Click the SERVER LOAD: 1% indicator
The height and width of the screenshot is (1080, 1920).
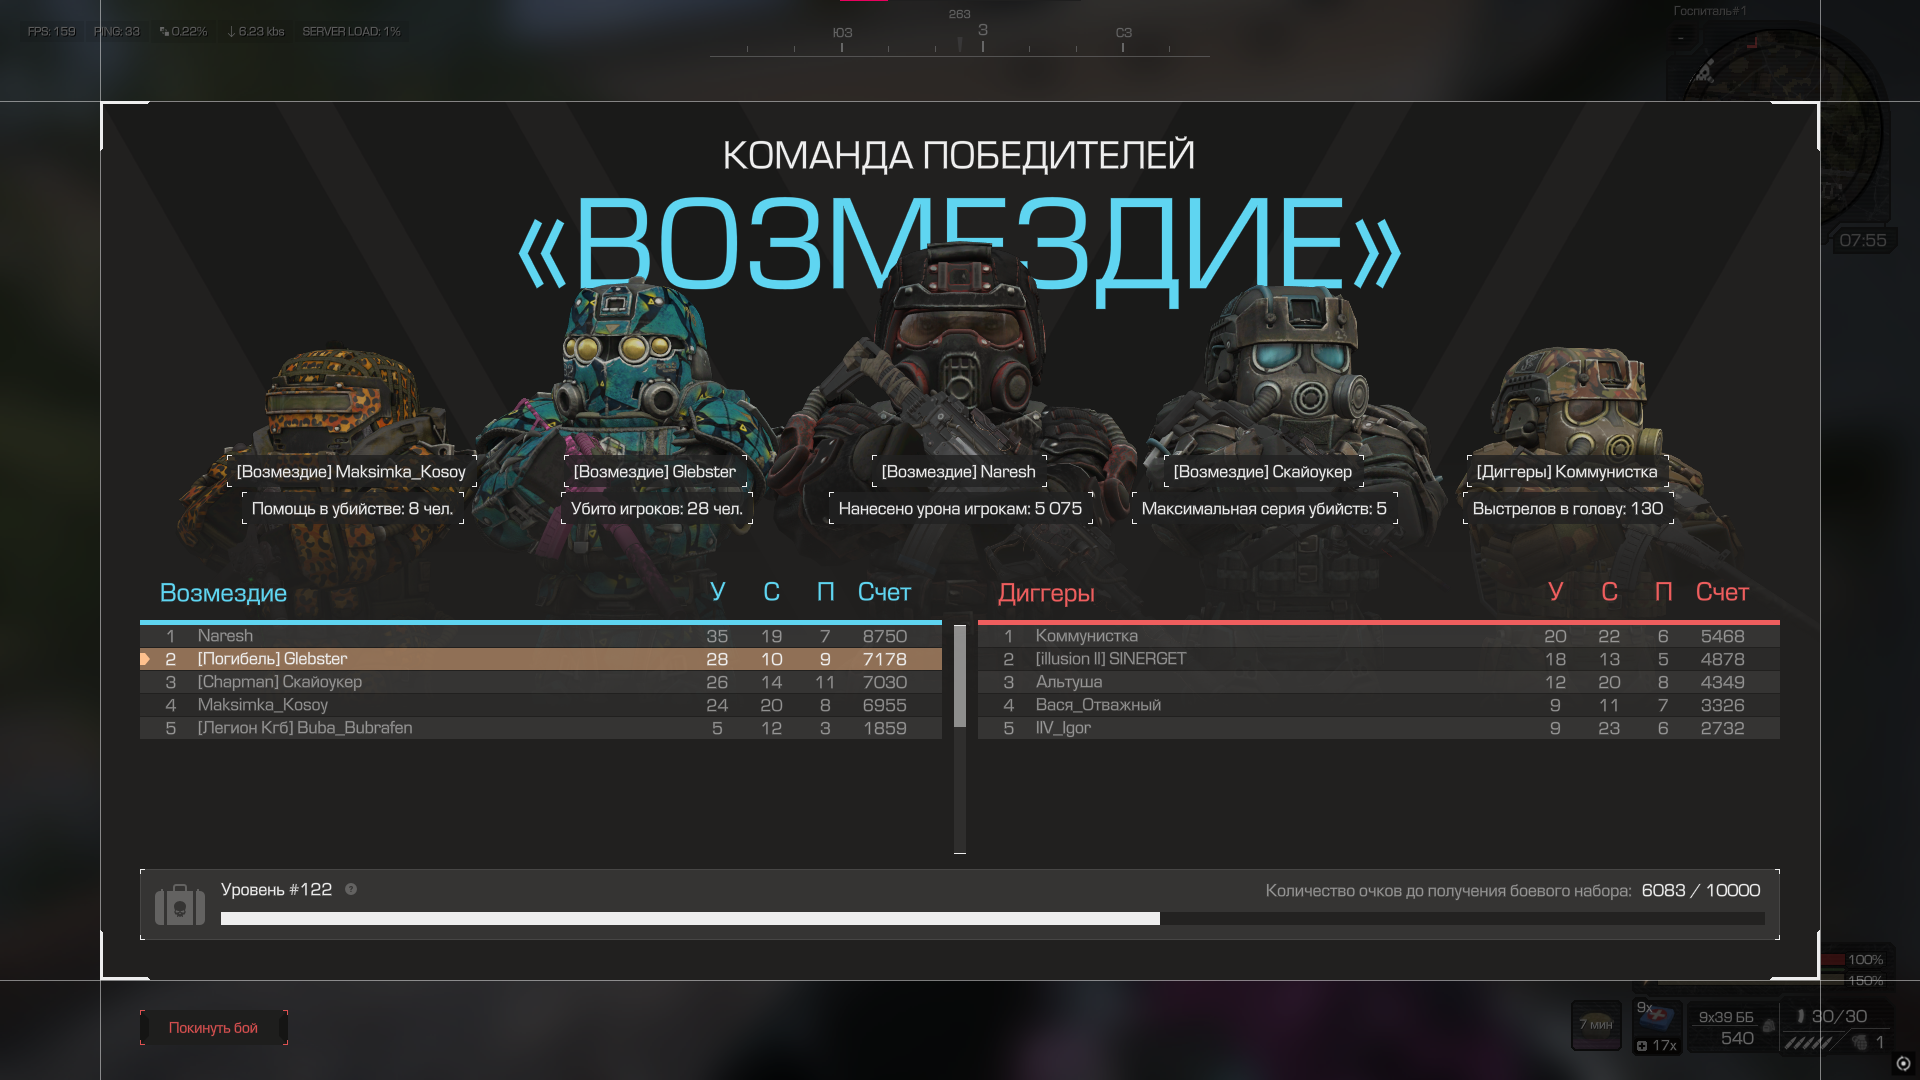pyautogui.click(x=351, y=32)
